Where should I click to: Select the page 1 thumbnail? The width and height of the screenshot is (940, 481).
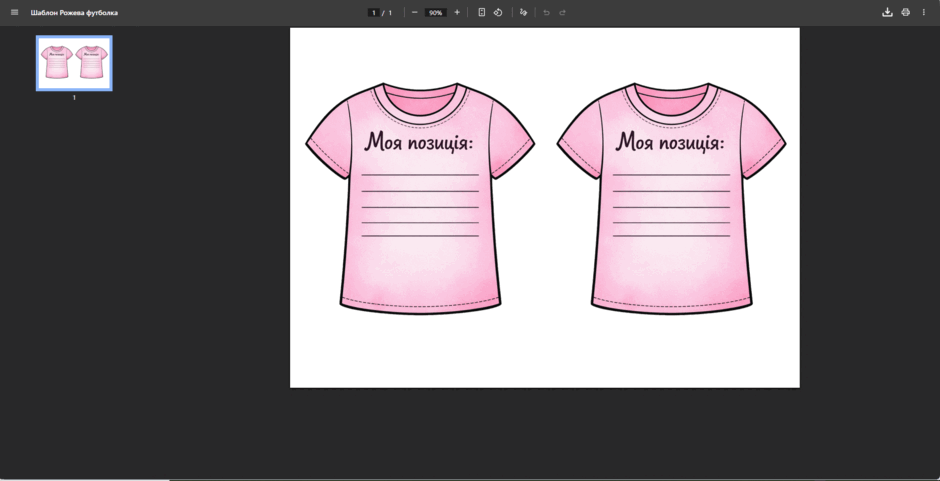(74, 63)
